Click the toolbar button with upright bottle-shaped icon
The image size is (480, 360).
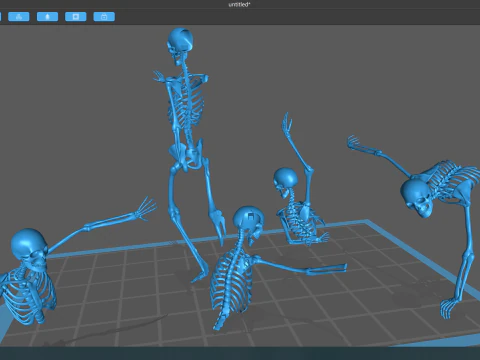47,17
